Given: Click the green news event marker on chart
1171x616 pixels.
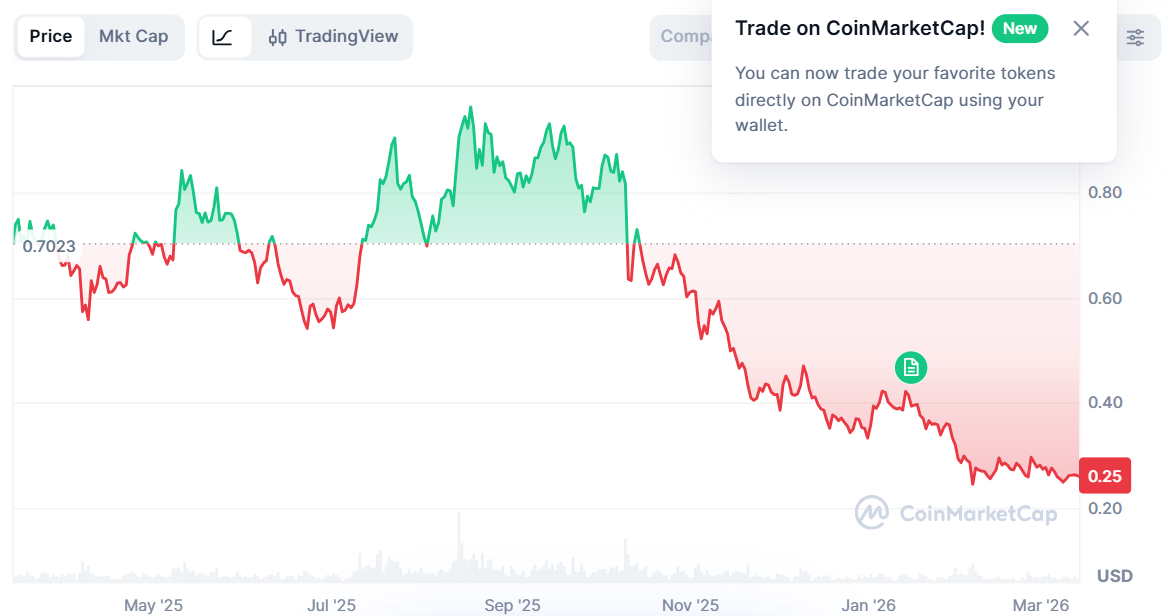Looking at the screenshot, I should (910, 368).
